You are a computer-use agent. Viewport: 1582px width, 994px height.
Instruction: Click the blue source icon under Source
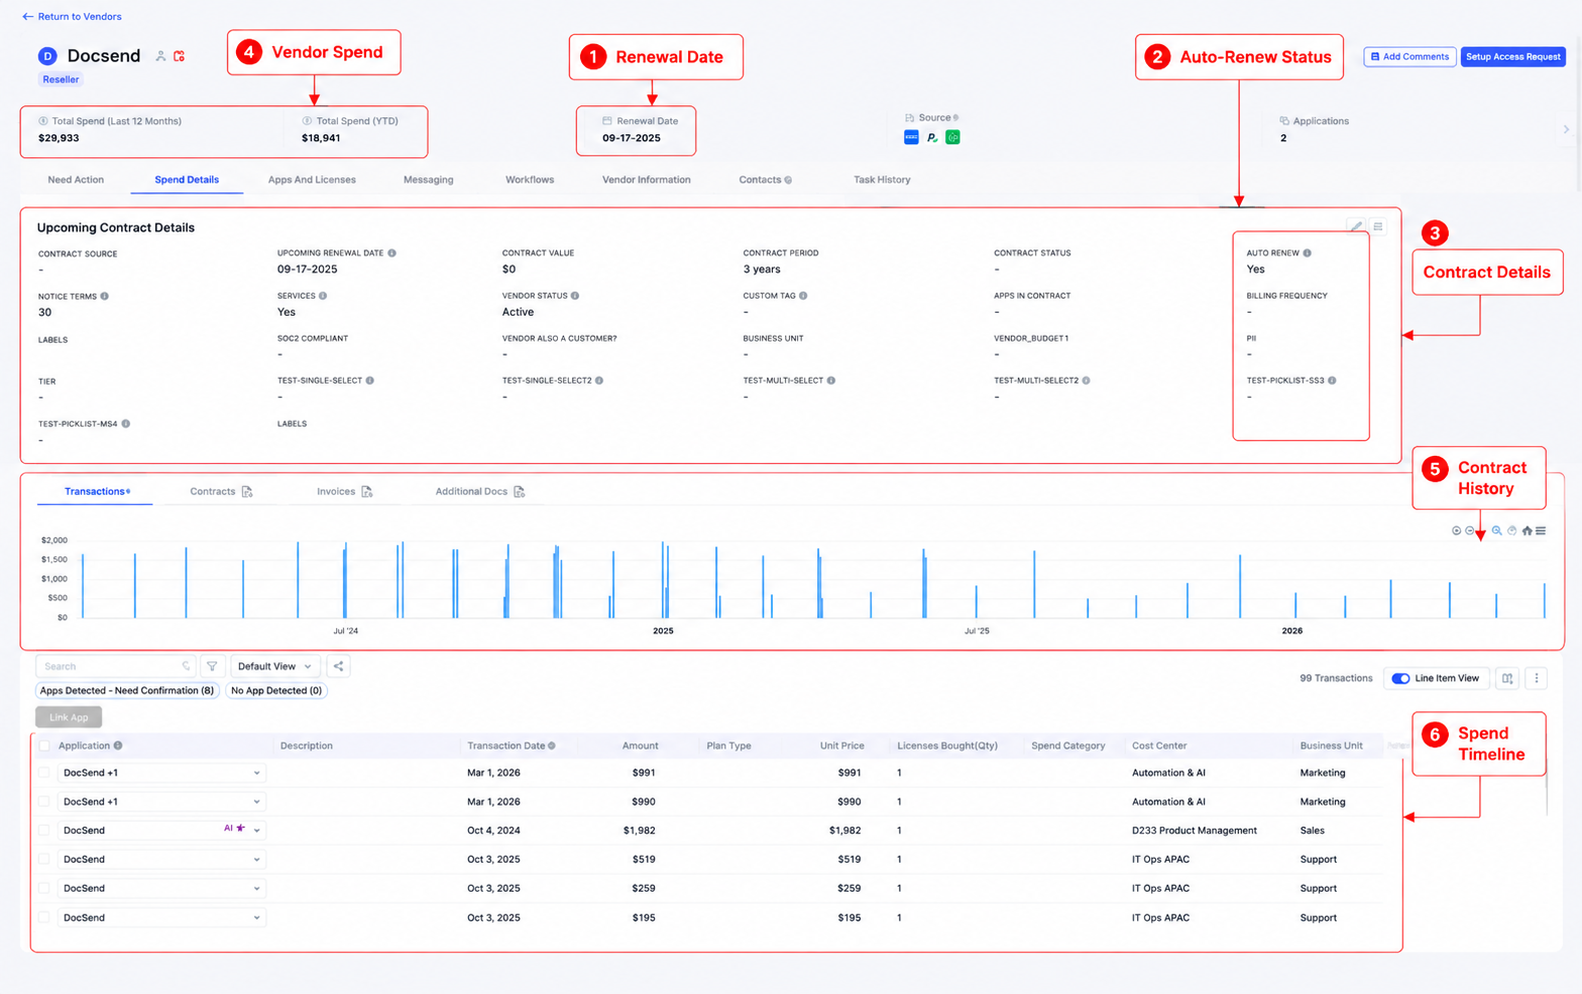point(911,137)
